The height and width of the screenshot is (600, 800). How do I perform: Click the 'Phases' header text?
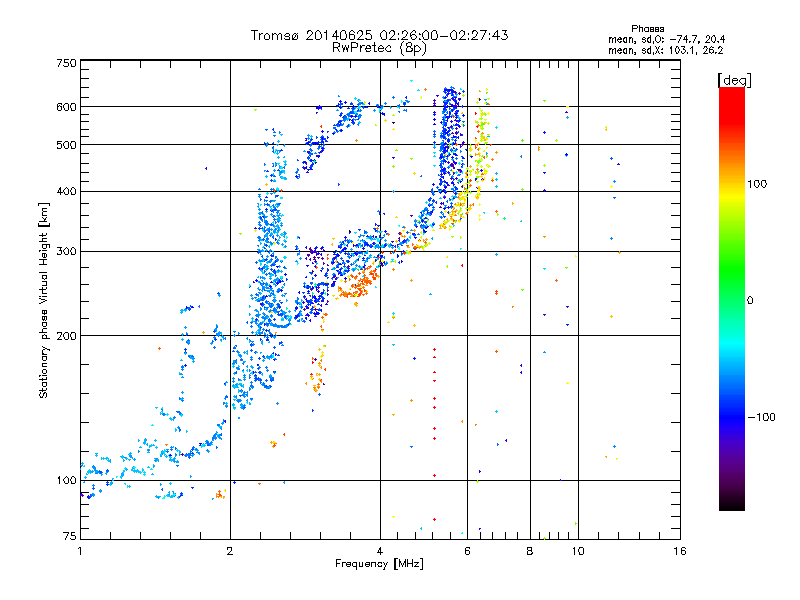click(x=647, y=29)
